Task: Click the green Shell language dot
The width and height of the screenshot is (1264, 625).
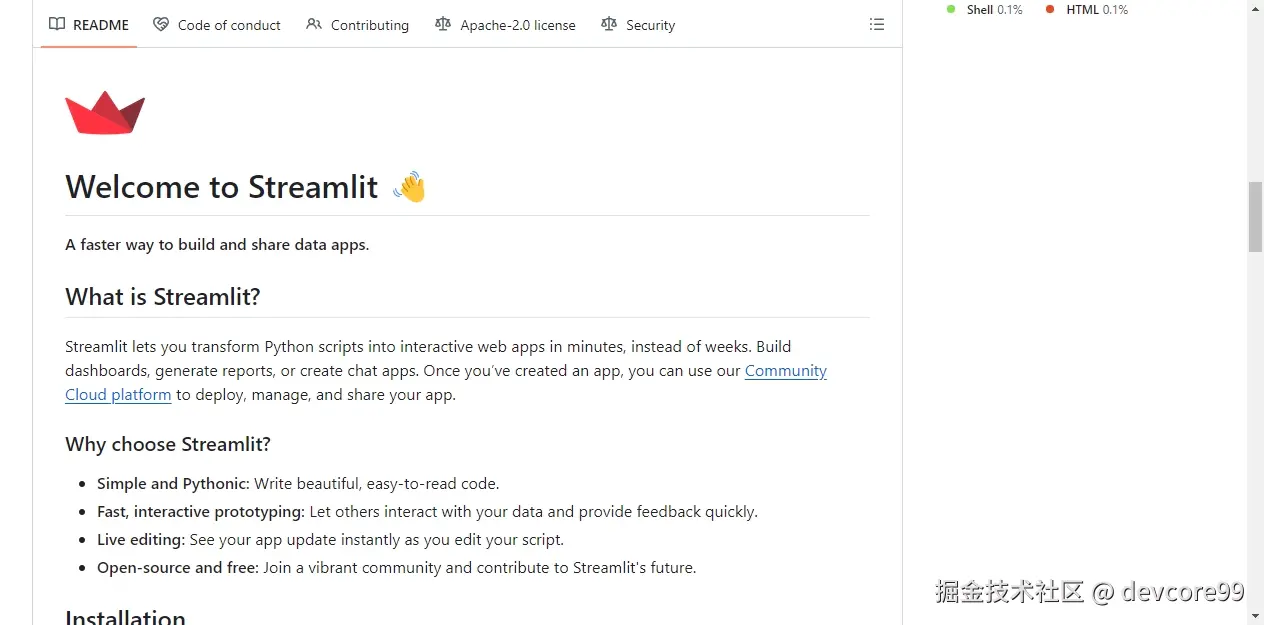Action: (x=951, y=9)
